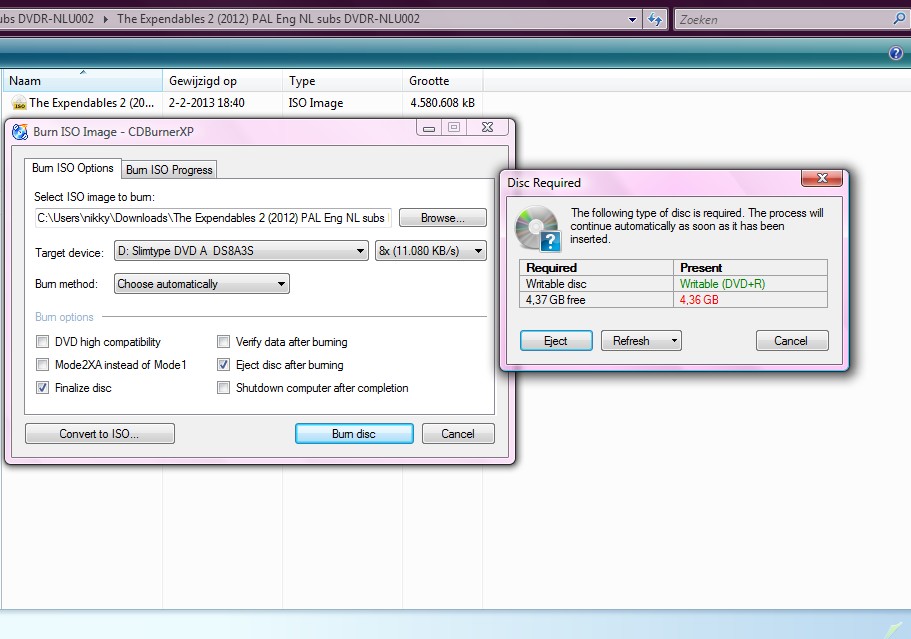Click the Browse... button
This screenshot has width=911, height=639.
pos(443,218)
